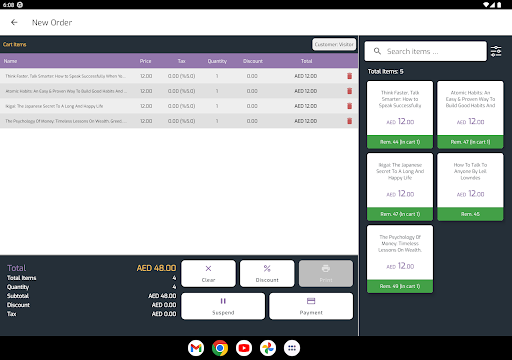This screenshot has width=512, height=360.
Task: Focus the Search items field
Action: [426, 51]
